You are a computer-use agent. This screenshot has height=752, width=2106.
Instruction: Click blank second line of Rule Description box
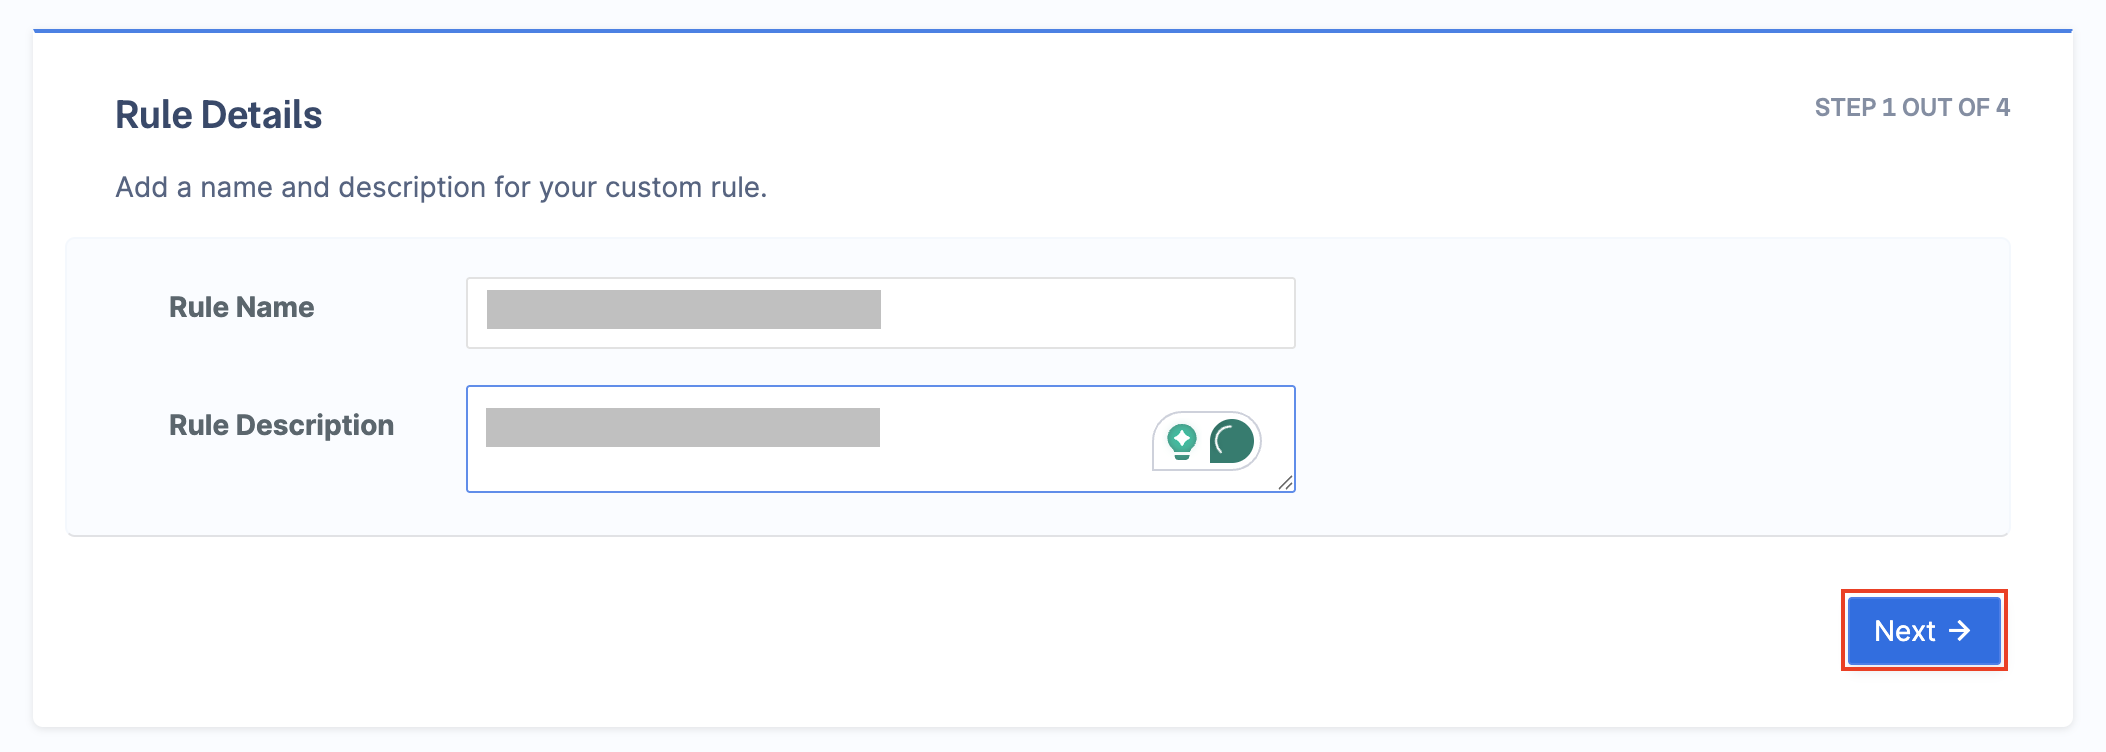click(800, 470)
